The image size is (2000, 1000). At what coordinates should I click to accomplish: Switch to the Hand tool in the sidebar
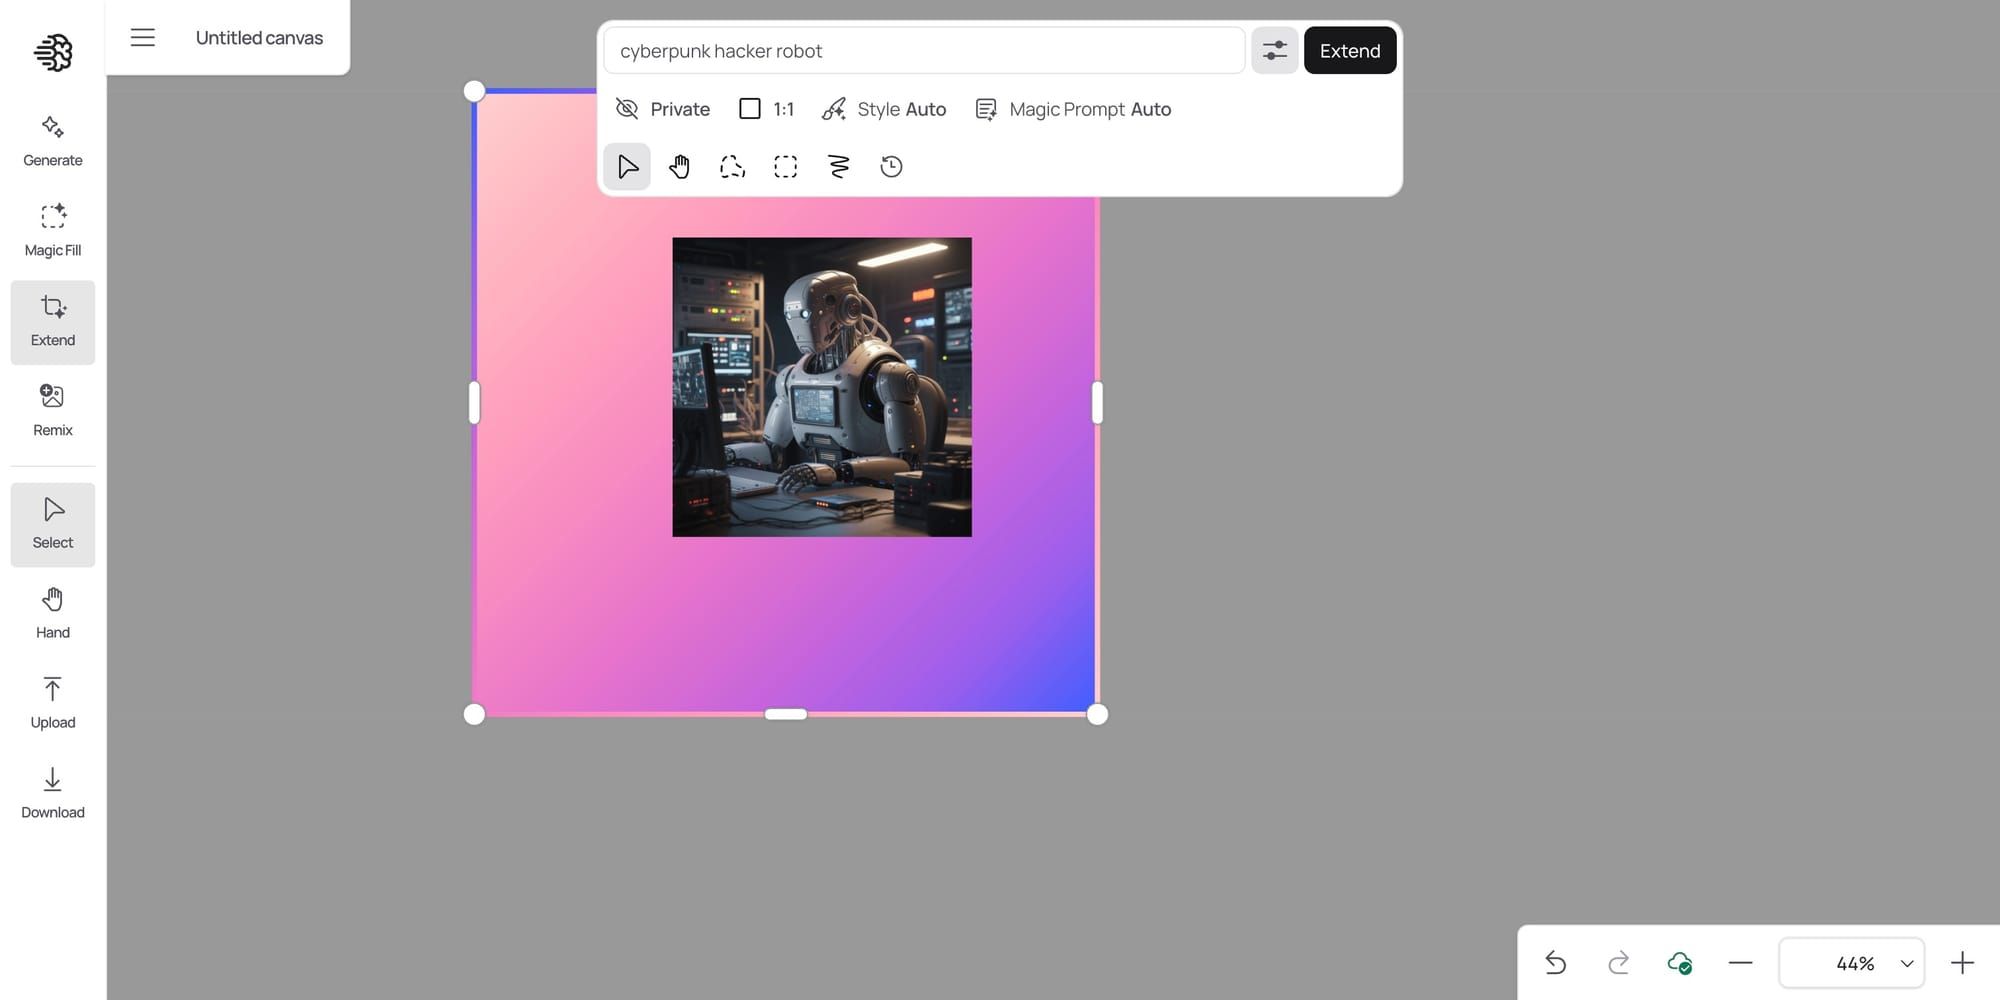click(52, 612)
